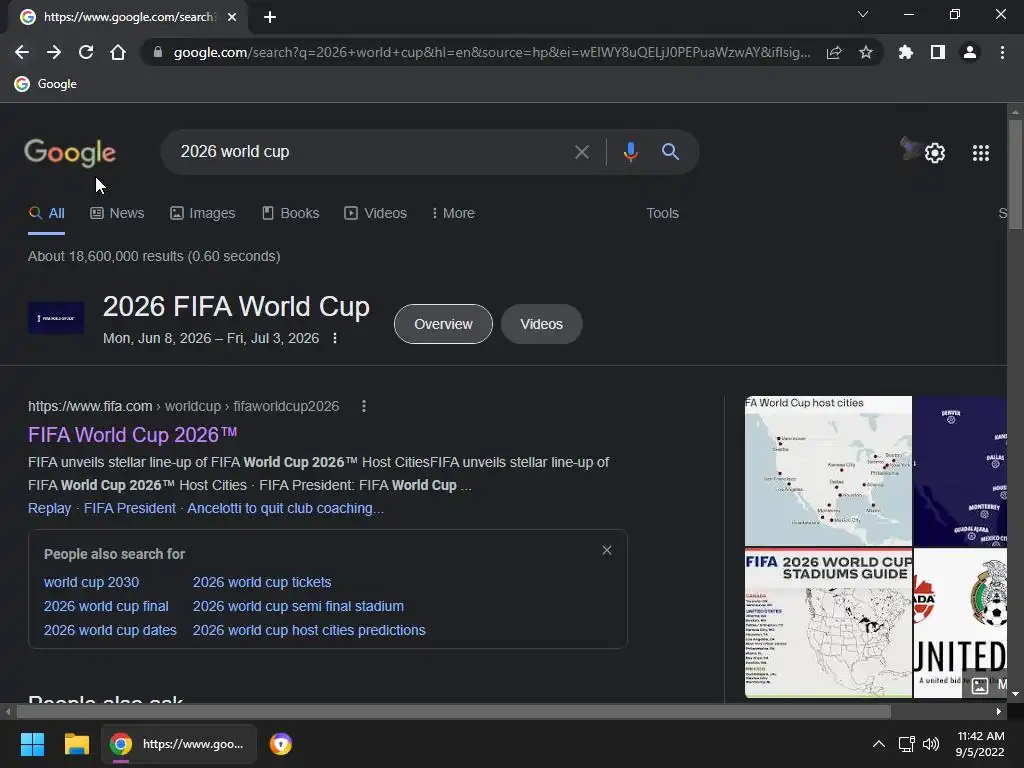Click the 2026 FIFA World Cup logo thumbnail
1024x768 pixels.
click(56, 318)
